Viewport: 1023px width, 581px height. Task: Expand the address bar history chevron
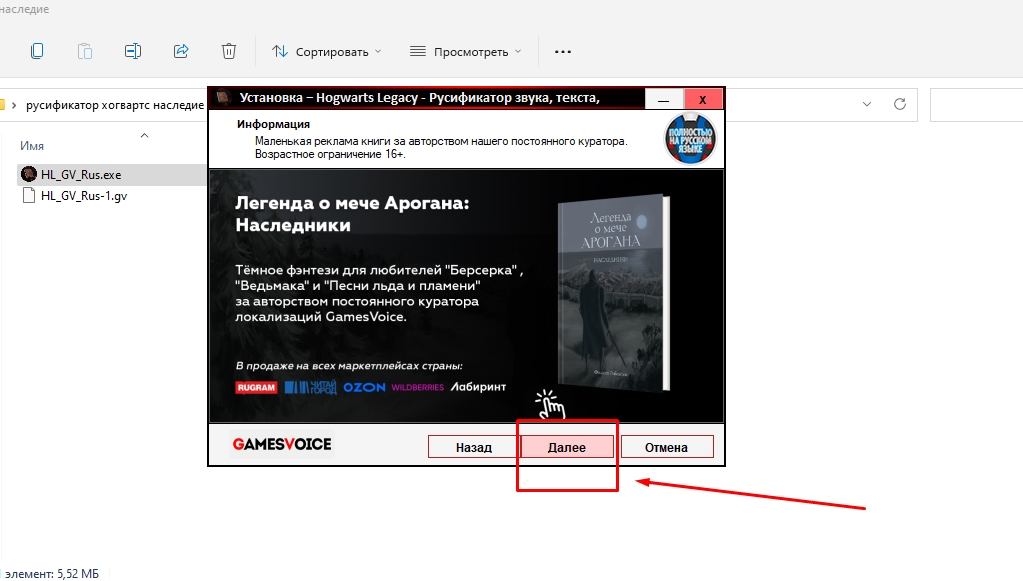866,104
